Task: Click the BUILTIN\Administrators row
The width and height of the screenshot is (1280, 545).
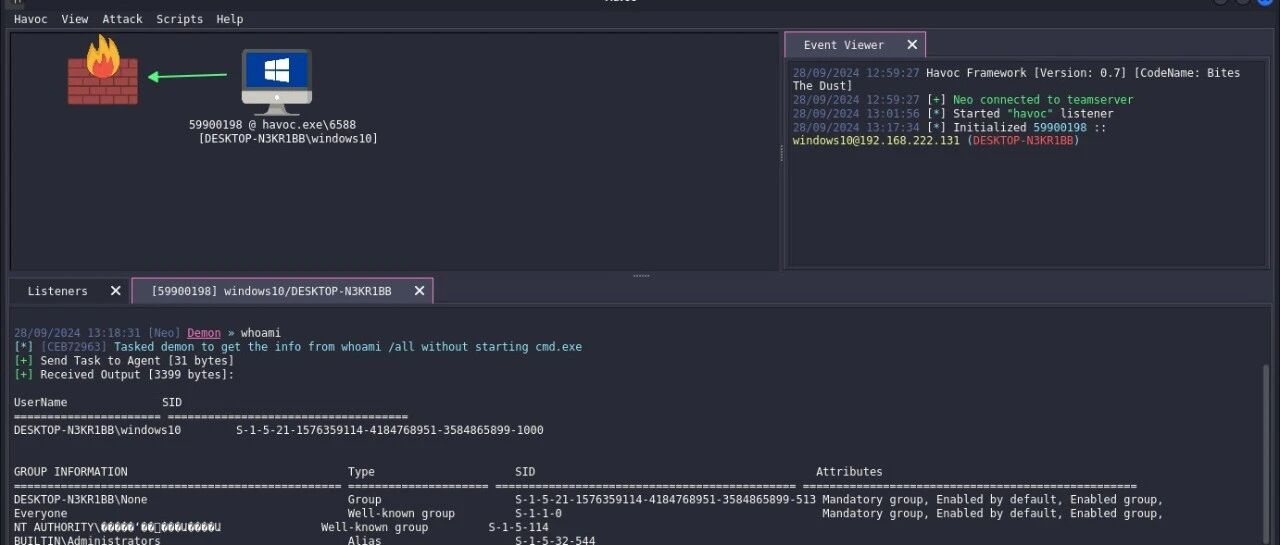Action: click(305, 540)
